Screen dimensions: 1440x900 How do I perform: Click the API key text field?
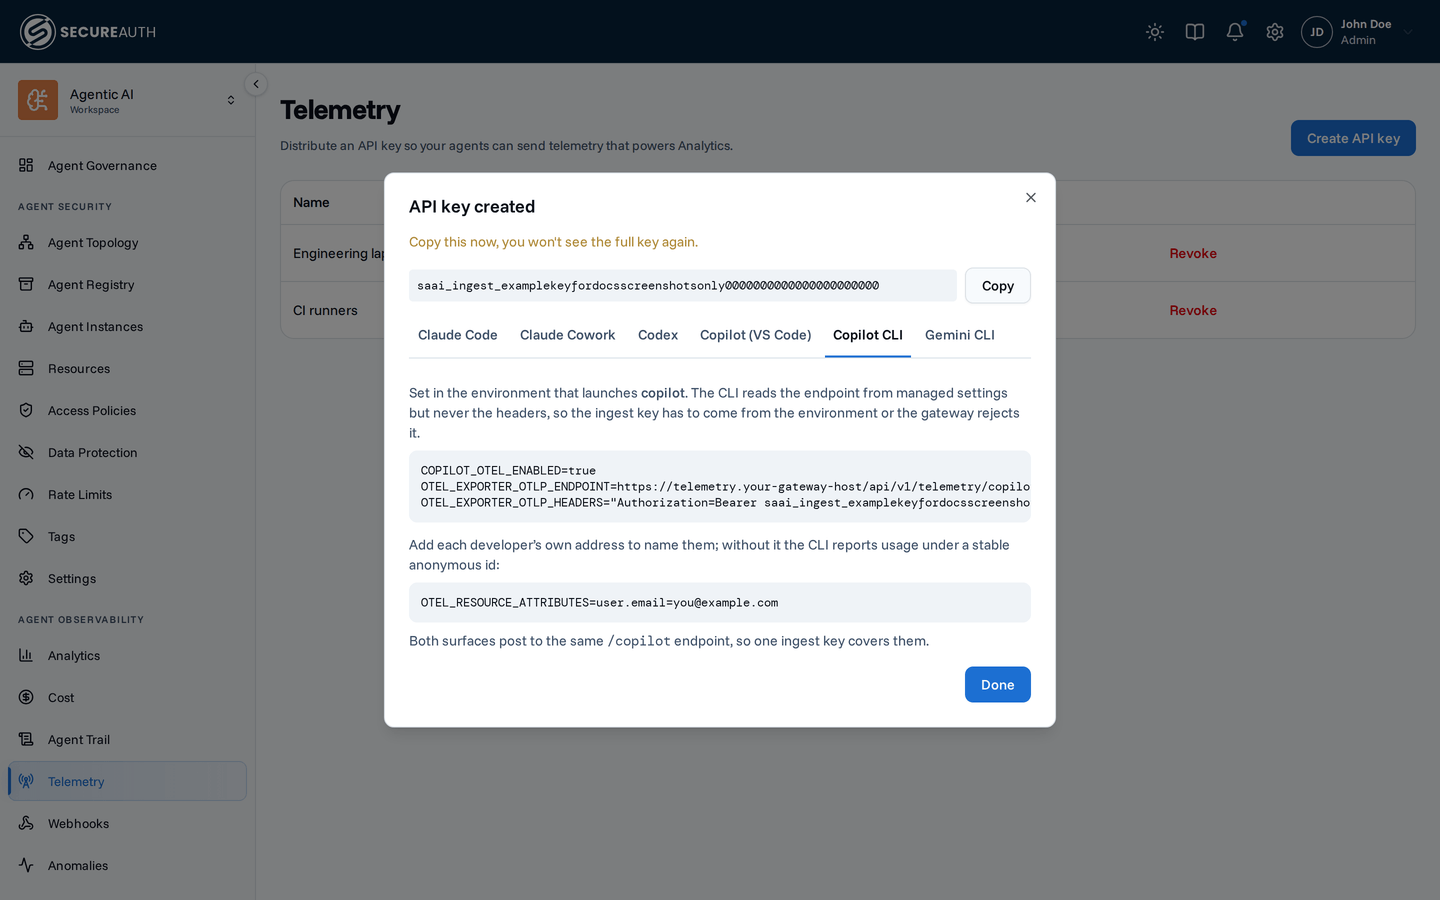[683, 285]
